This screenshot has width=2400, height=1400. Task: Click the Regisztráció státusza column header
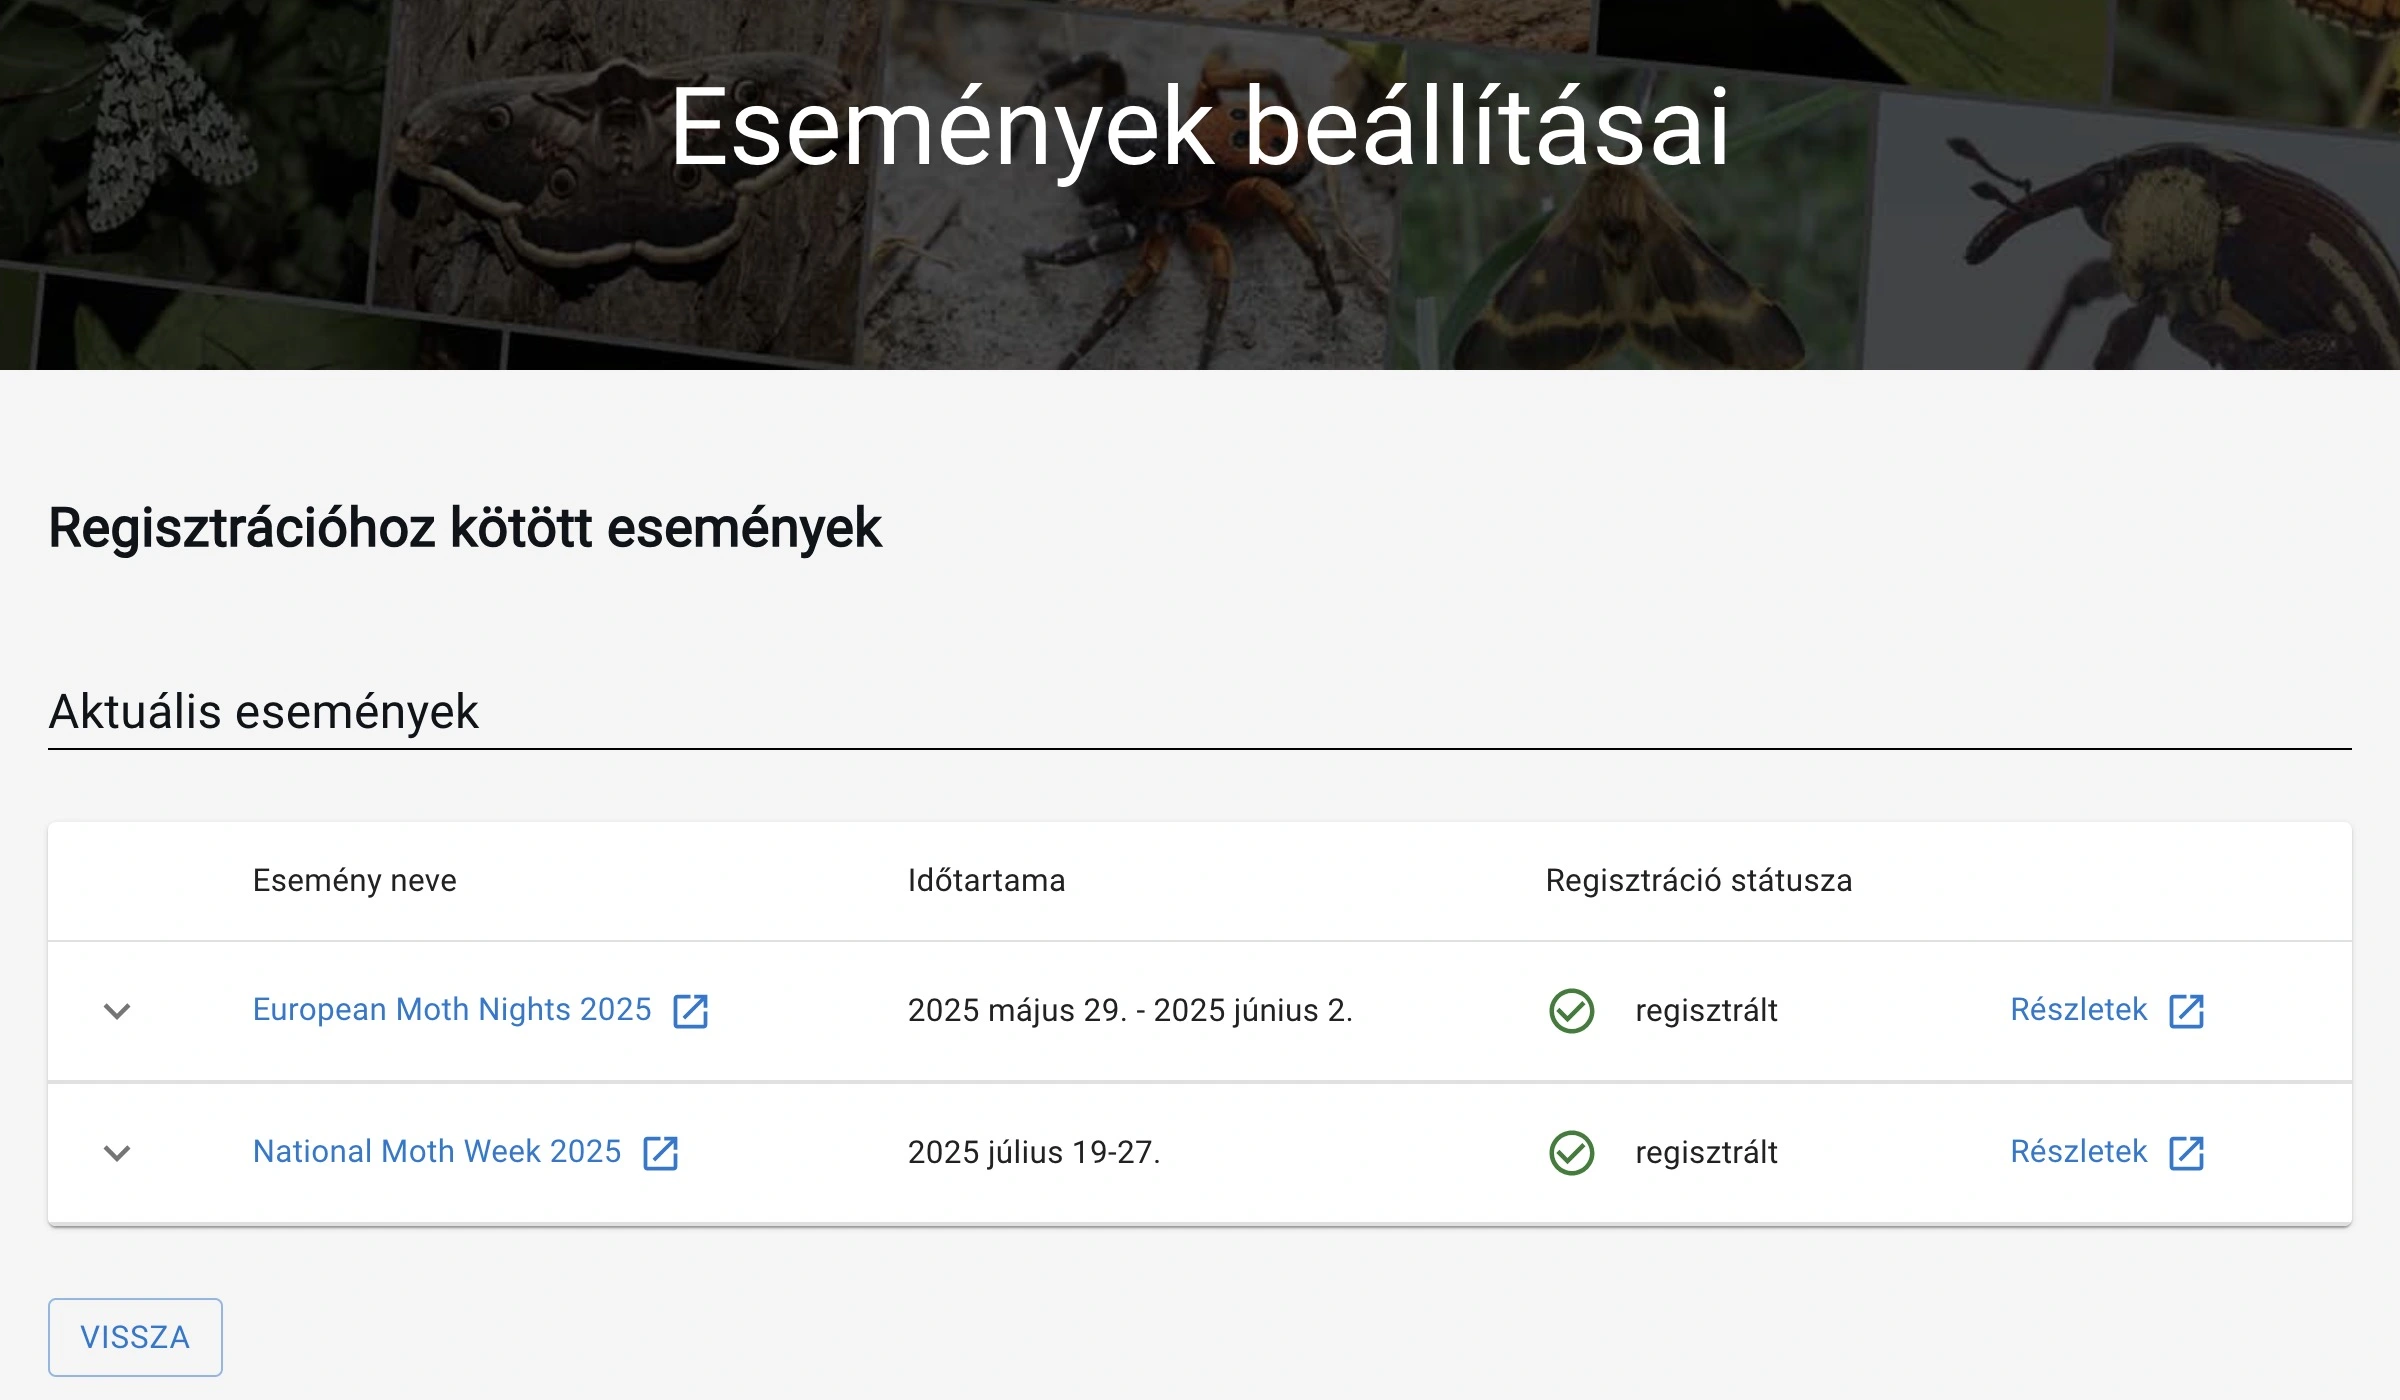click(1698, 881)
